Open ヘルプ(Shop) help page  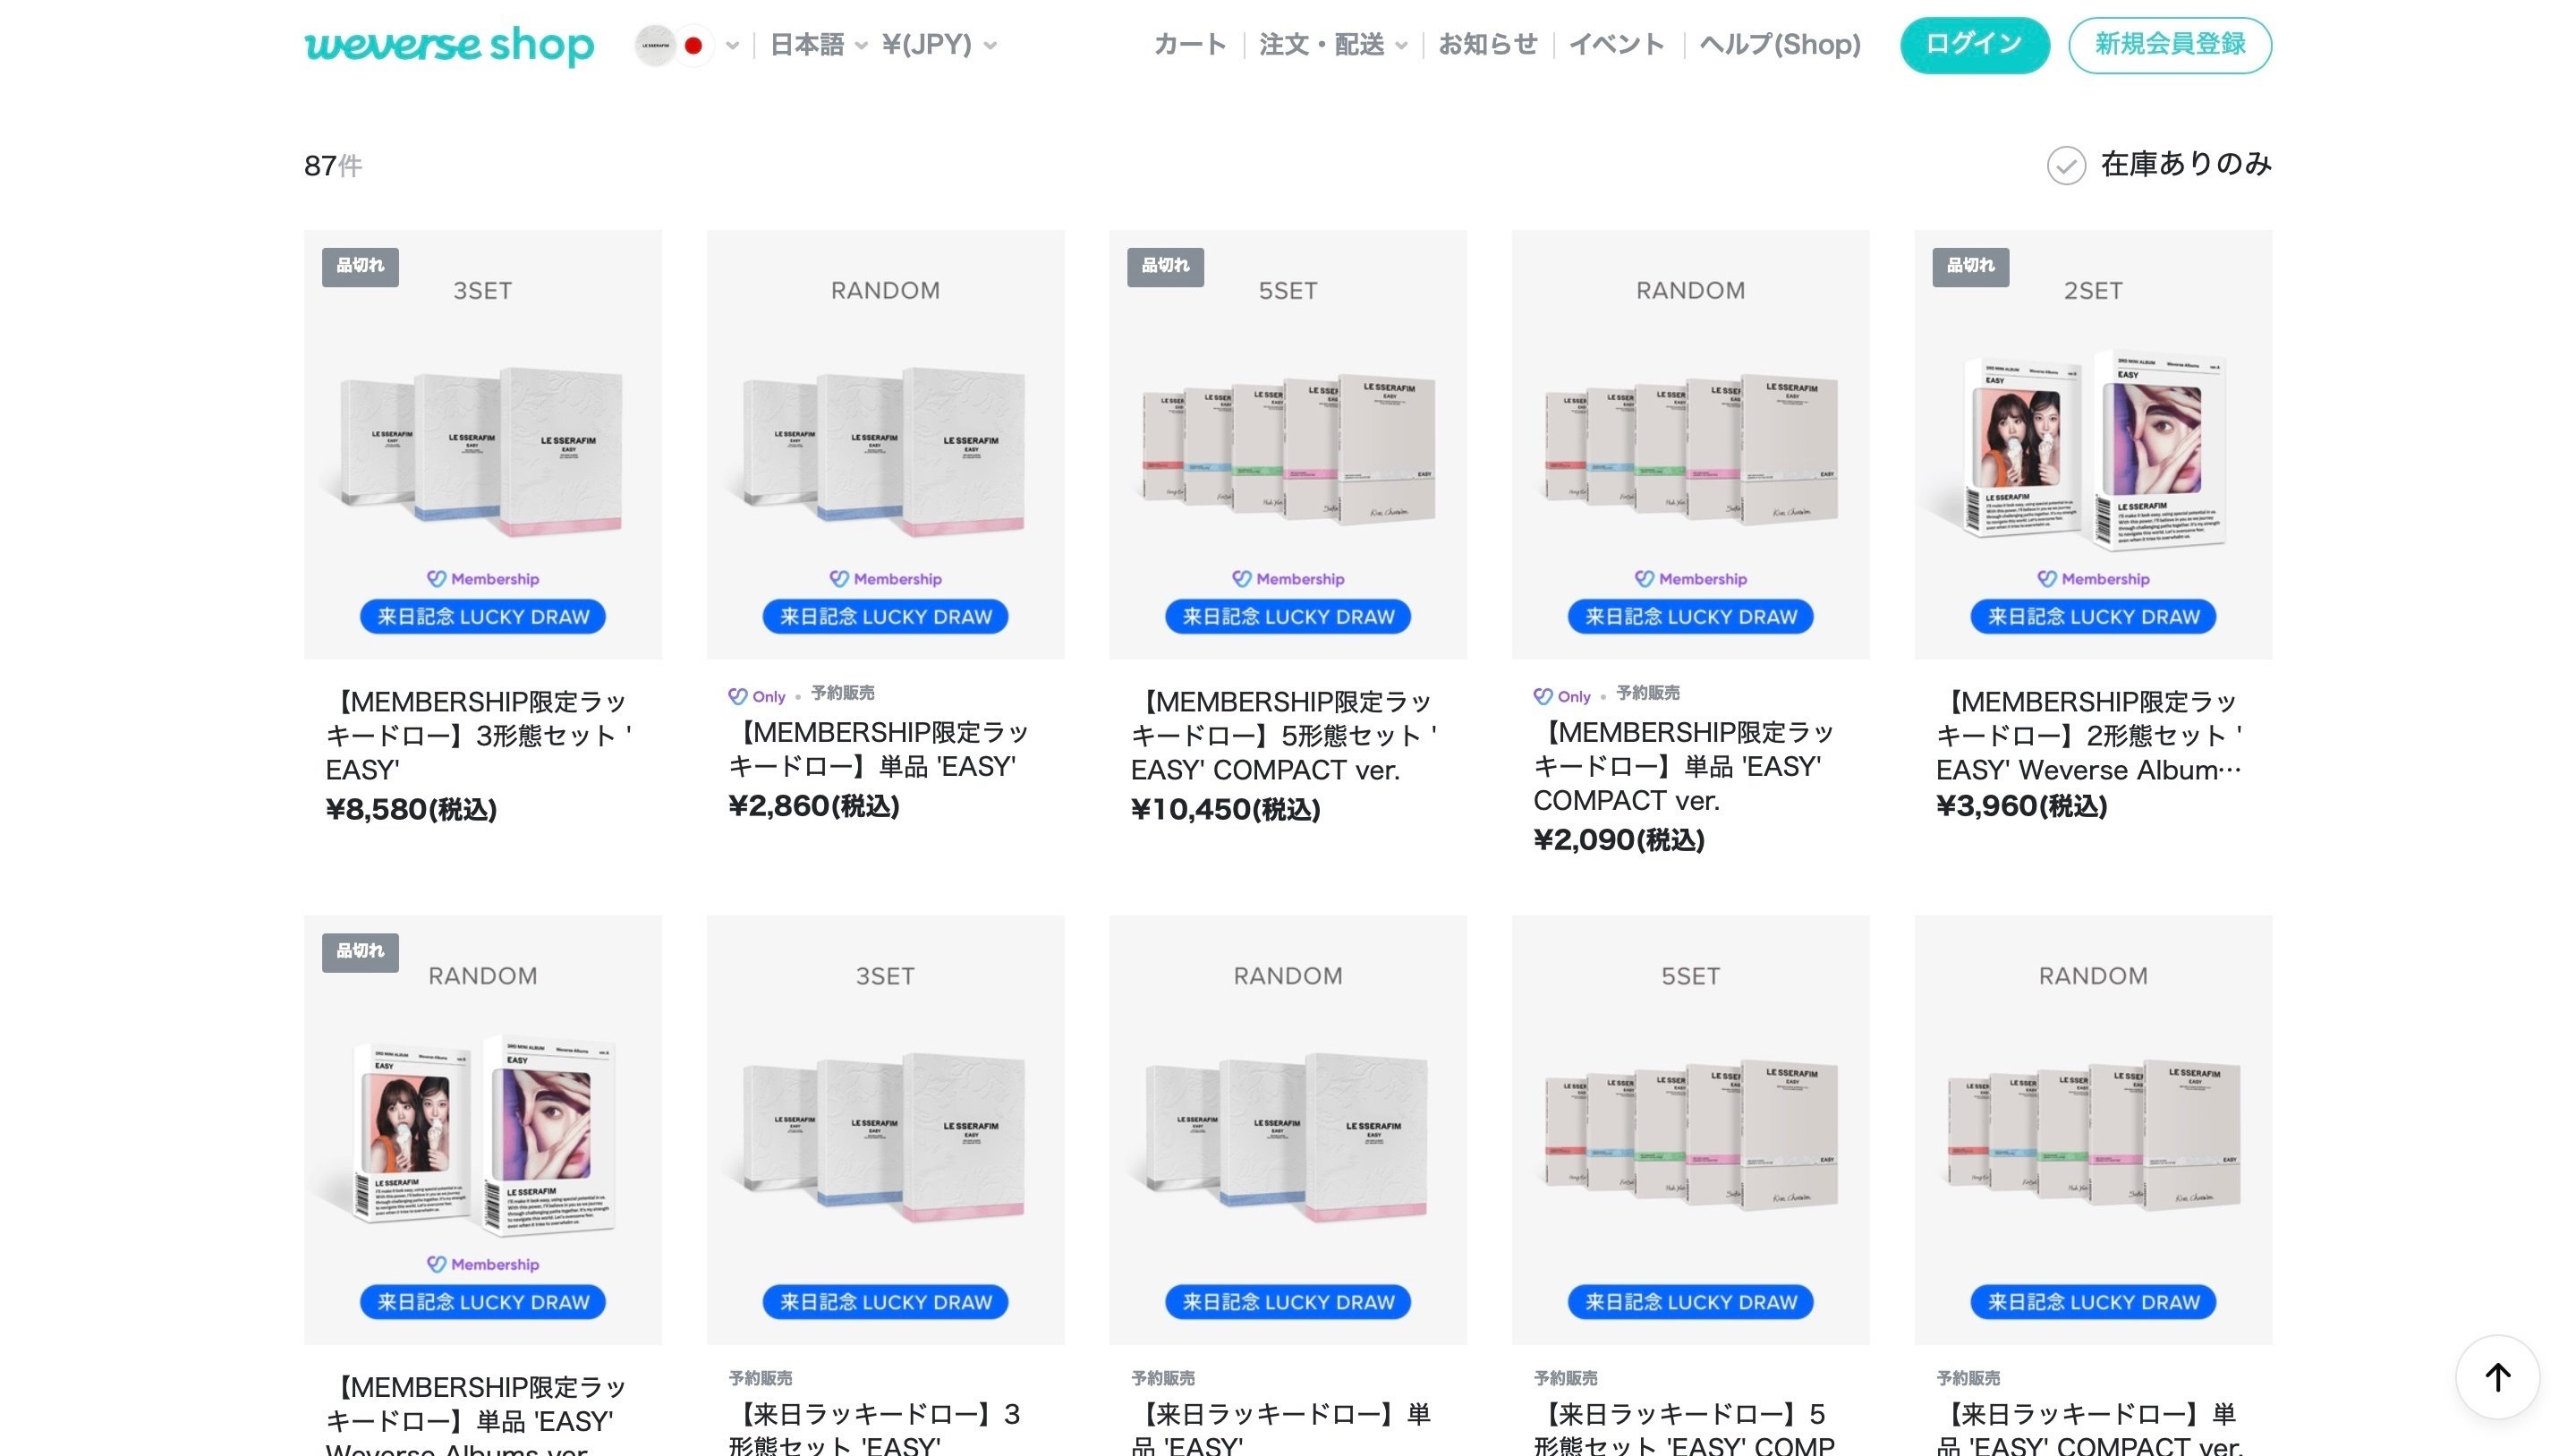click(1780, 45)
